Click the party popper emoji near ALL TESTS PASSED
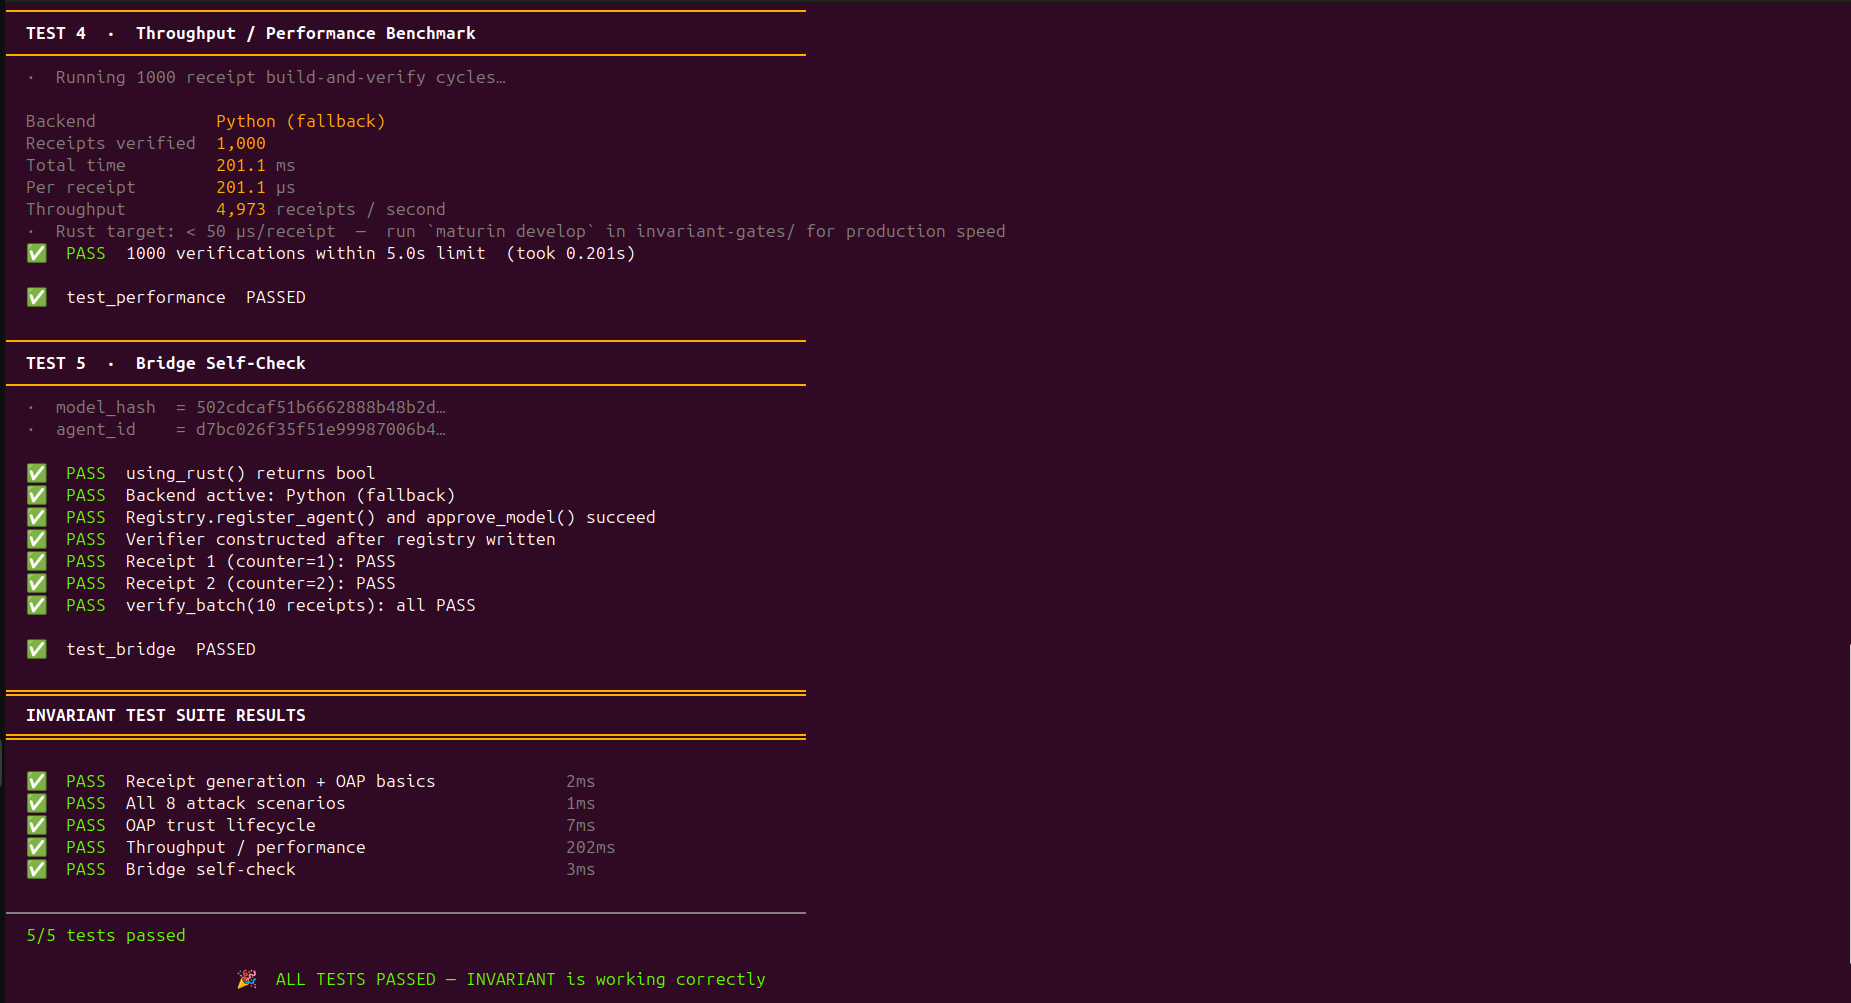The image size is (1851, 1003). point(246,979)
